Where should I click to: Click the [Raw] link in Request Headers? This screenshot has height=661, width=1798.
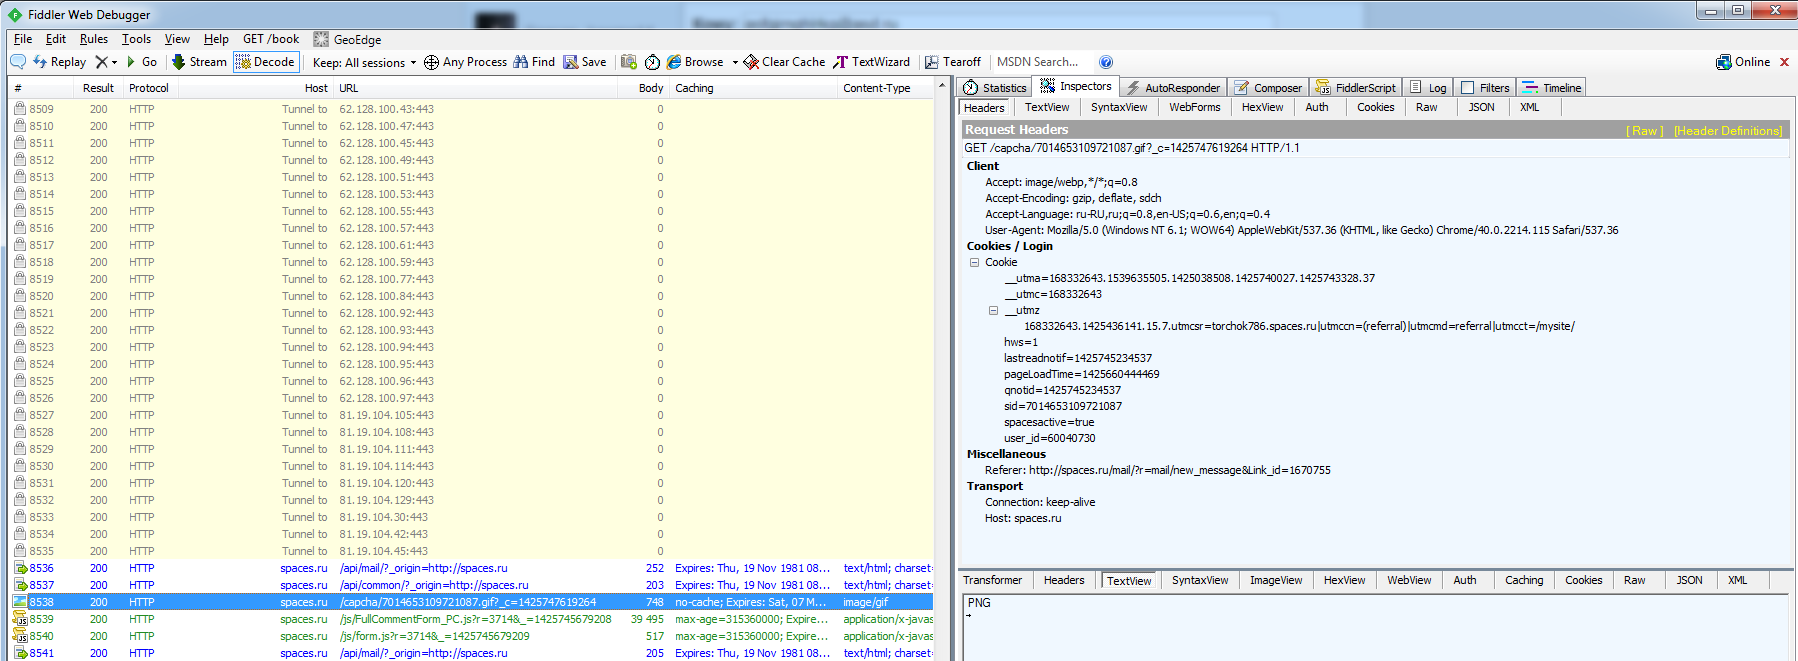tap(1644, 131)
